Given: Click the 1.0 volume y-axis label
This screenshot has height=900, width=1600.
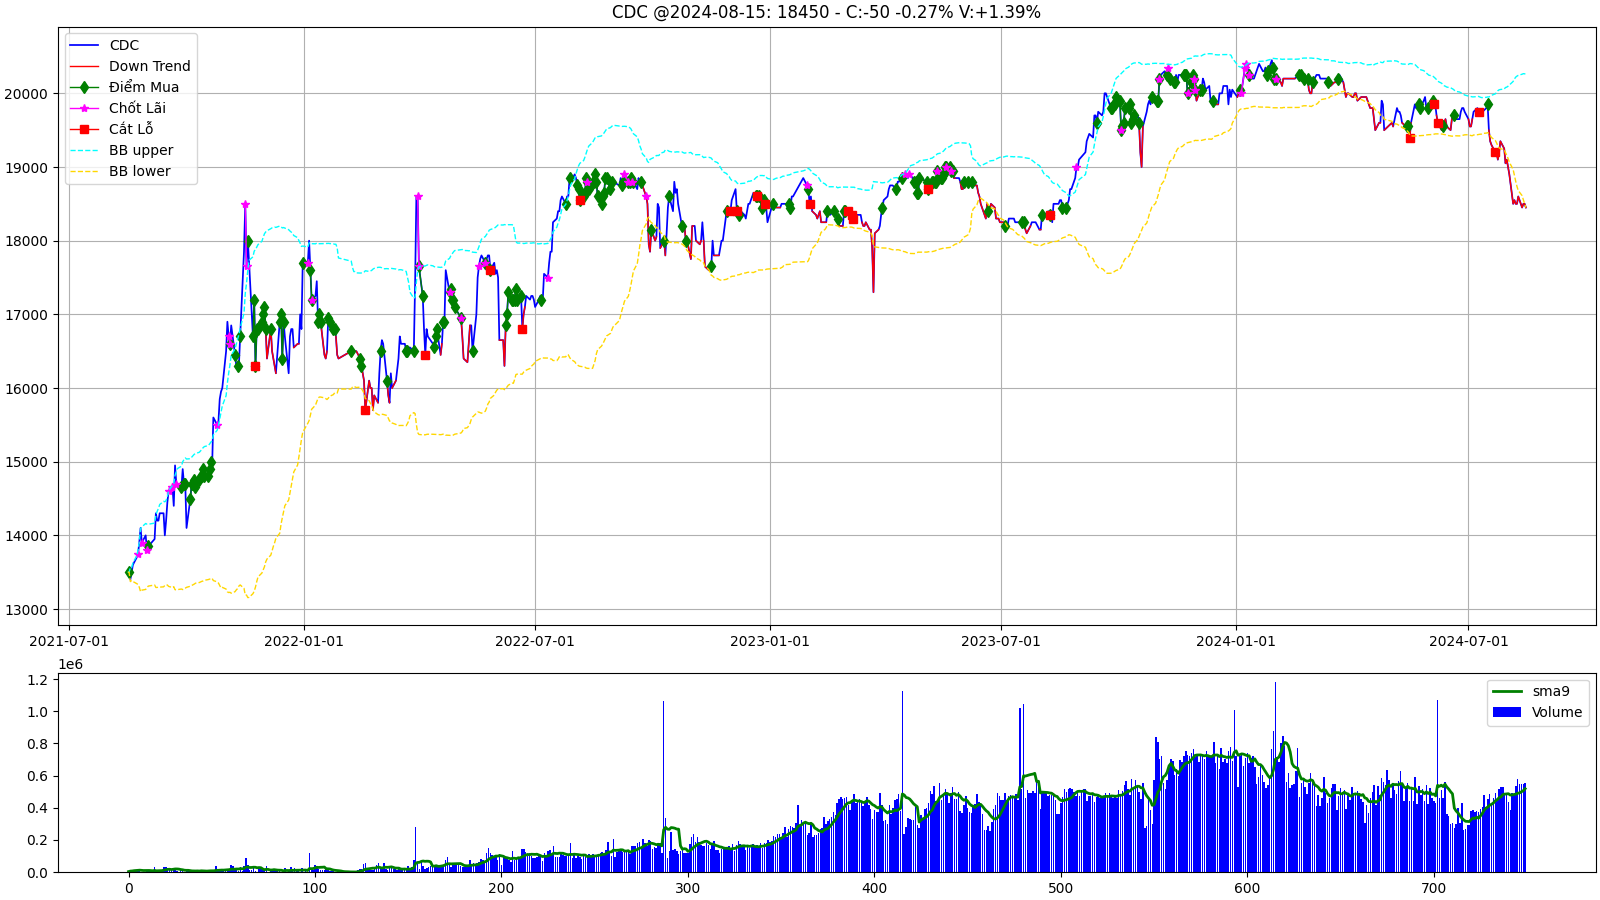Looking at the screenshot, I should point(38,712).
